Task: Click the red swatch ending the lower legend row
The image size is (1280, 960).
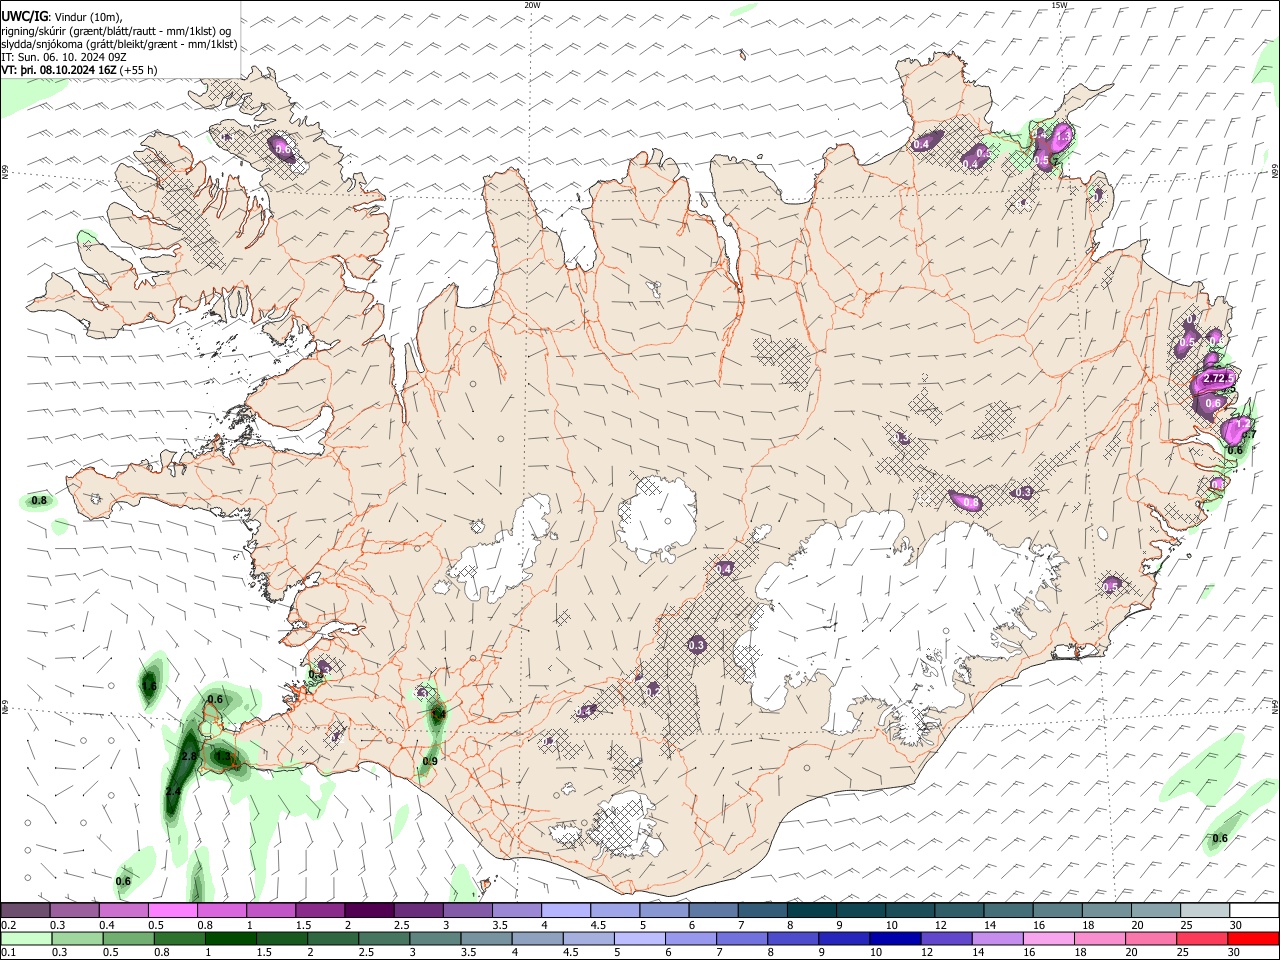Action: (x=1253, y=938)
